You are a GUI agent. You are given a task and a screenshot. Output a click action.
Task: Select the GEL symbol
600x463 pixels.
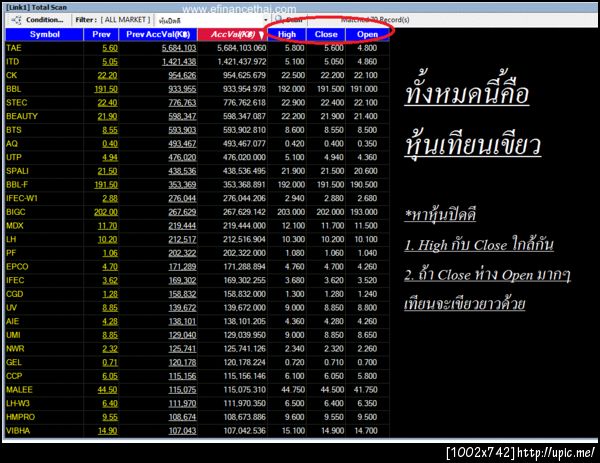pos(14,362)
